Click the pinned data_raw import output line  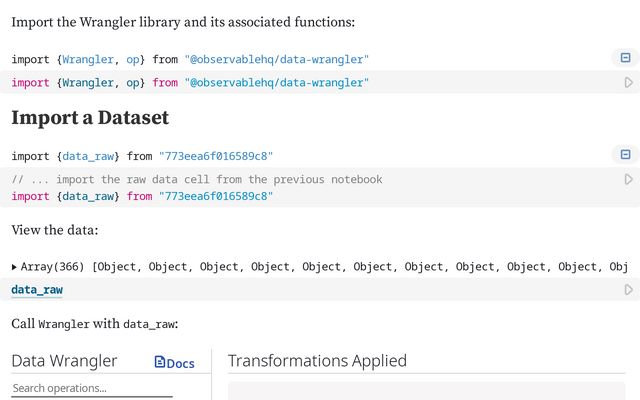point(142,156)
